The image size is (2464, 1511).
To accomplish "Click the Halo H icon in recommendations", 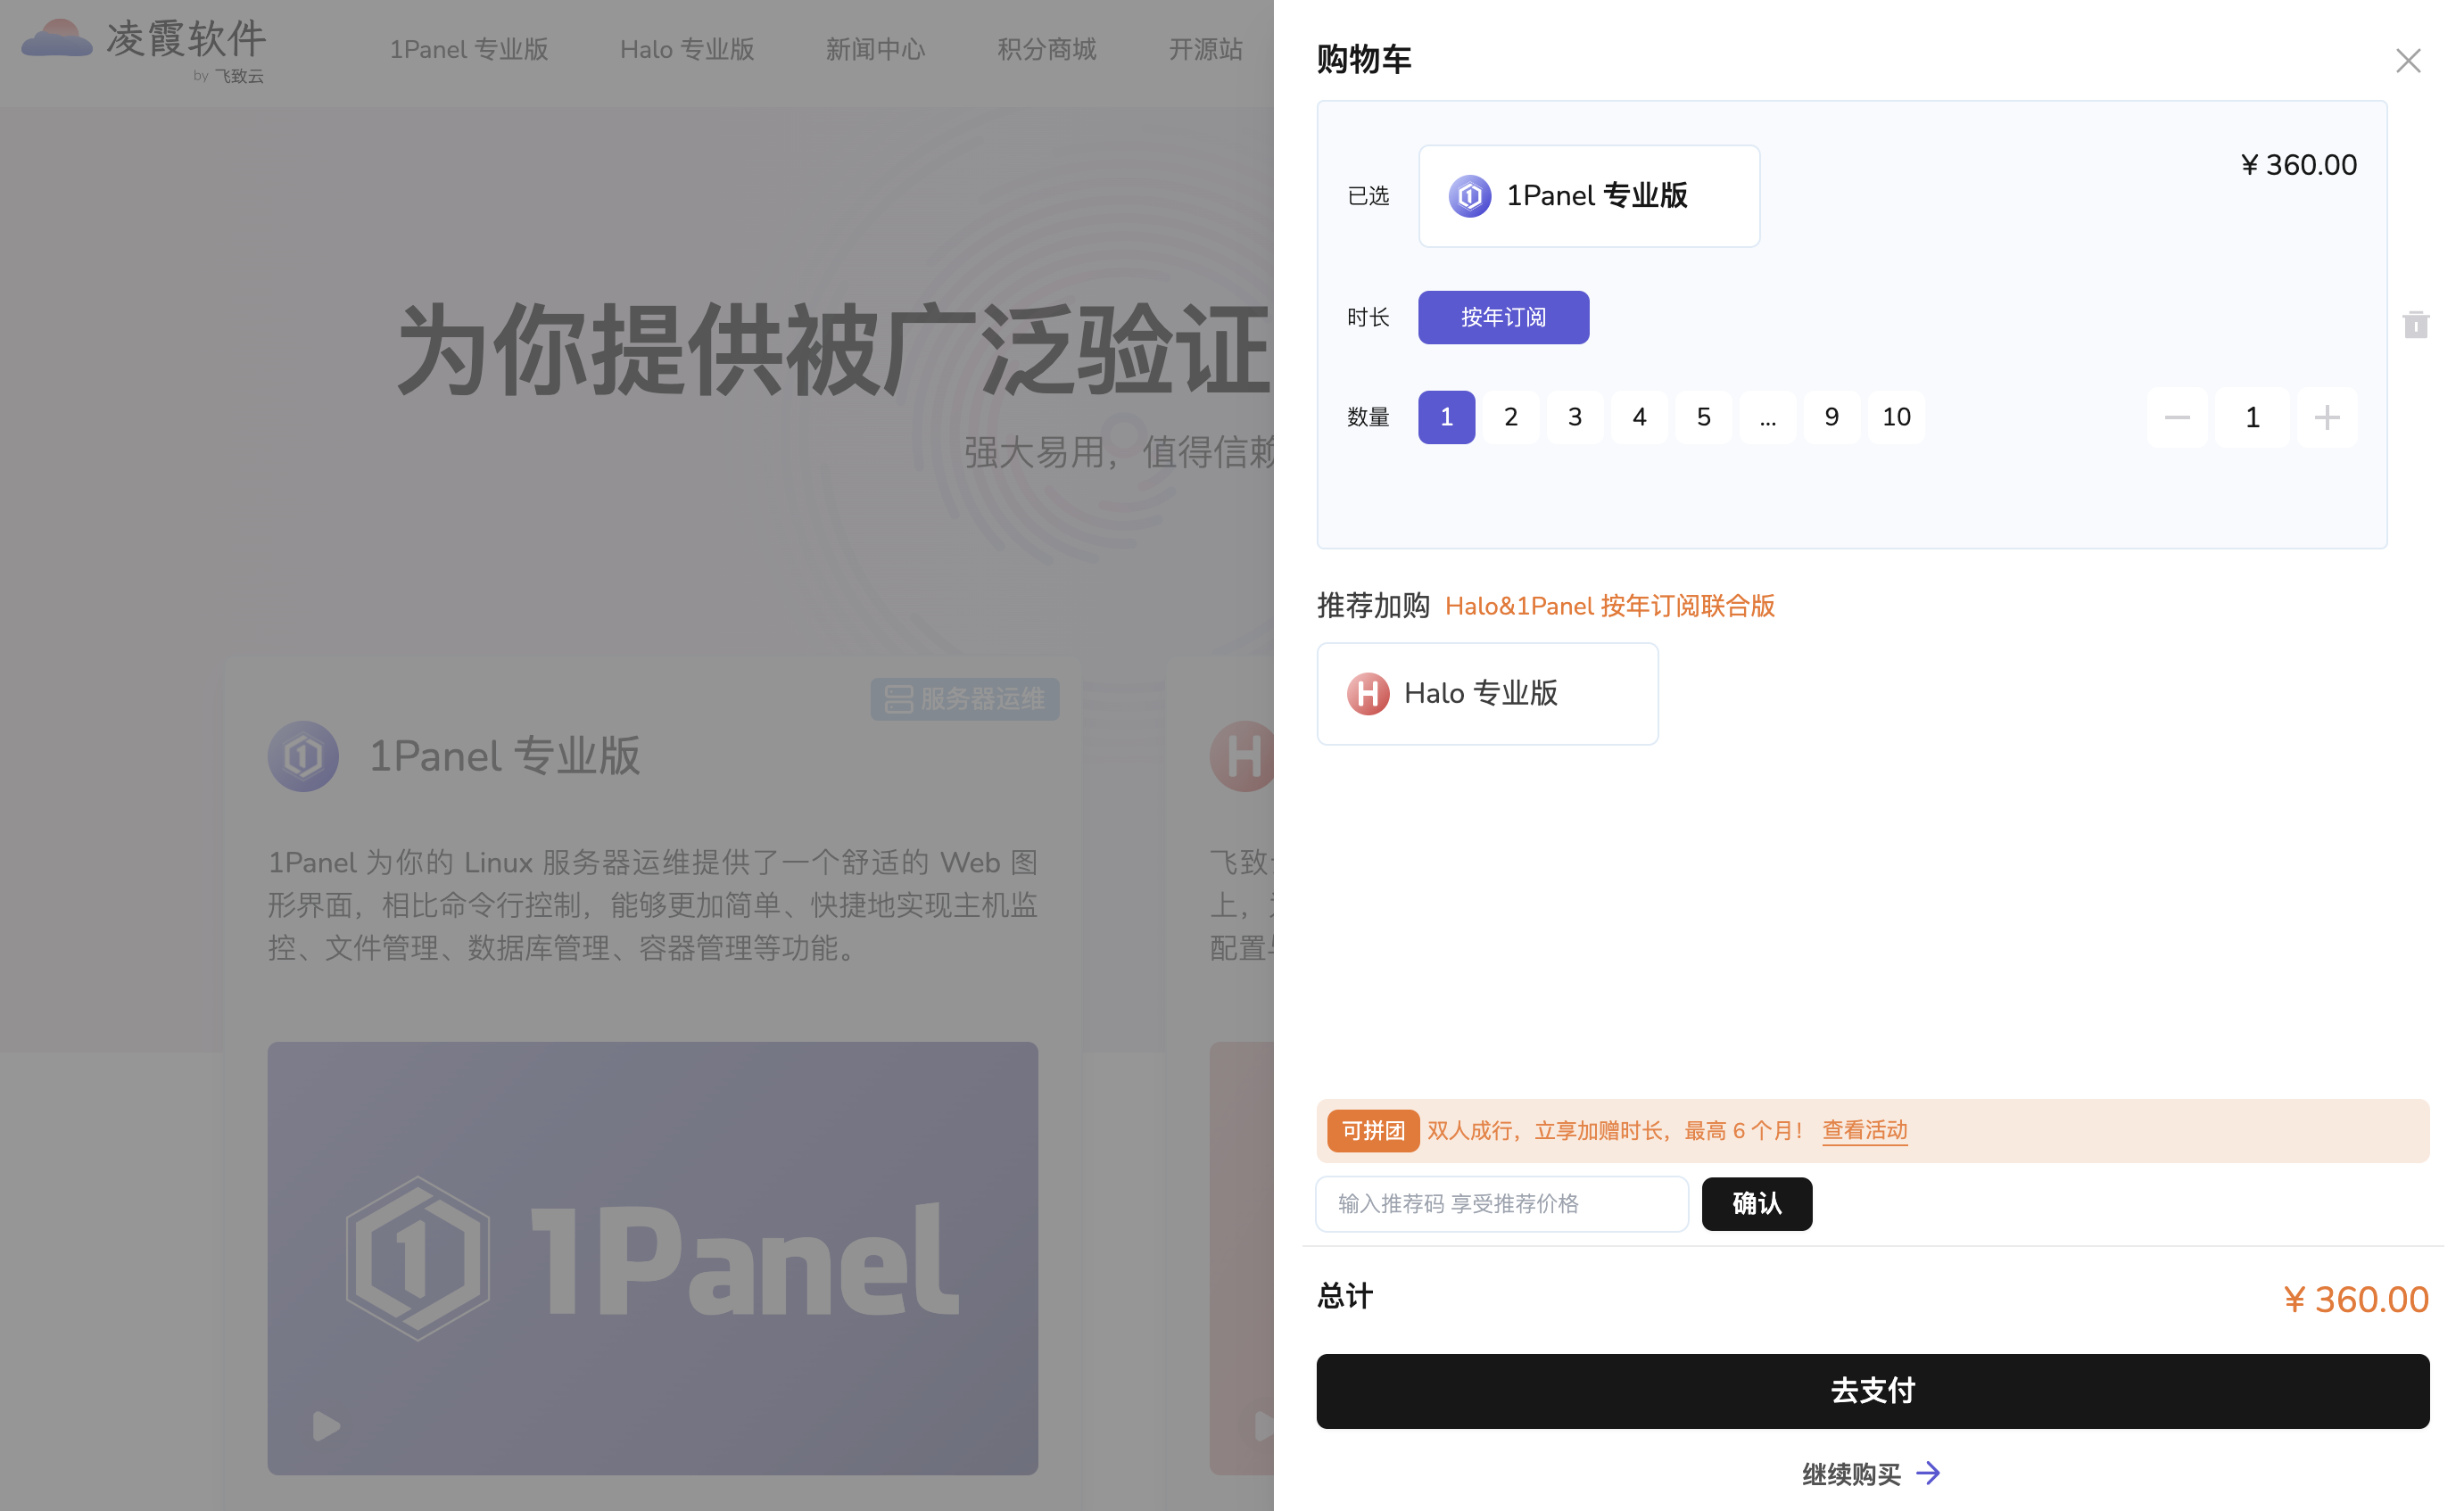I will pyautogui.click(x=1367, y=694).
